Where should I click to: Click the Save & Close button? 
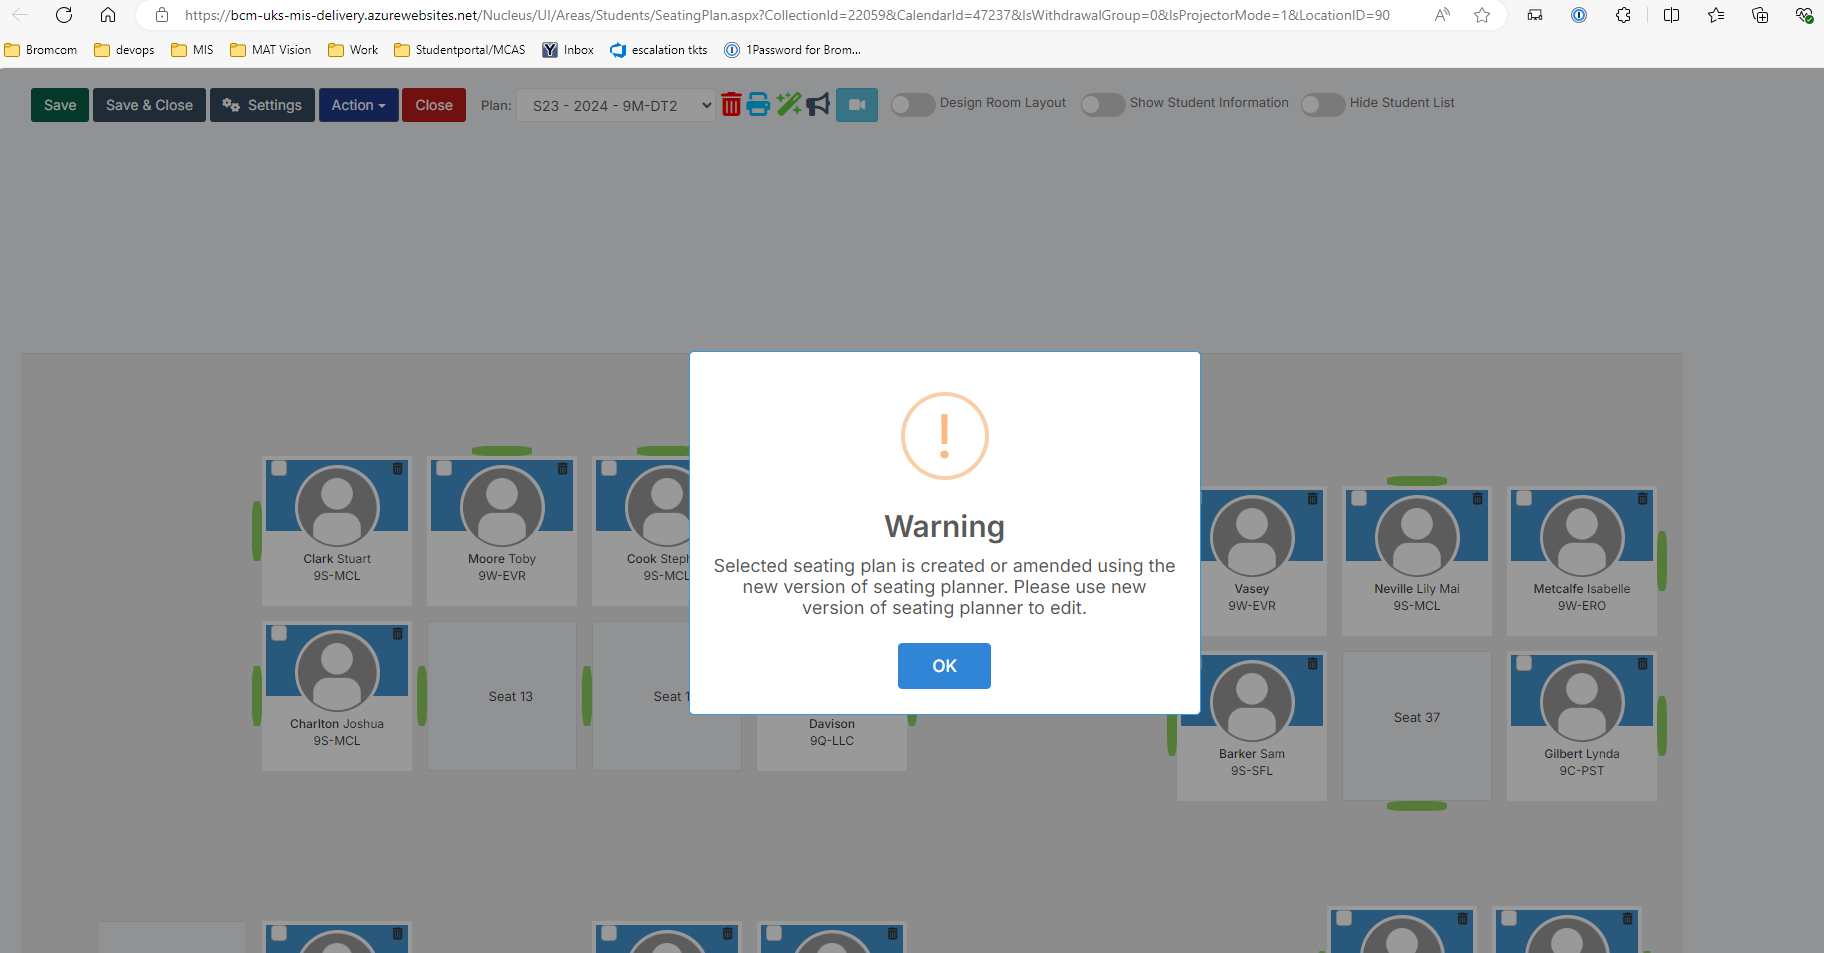[x=149, y=105]
